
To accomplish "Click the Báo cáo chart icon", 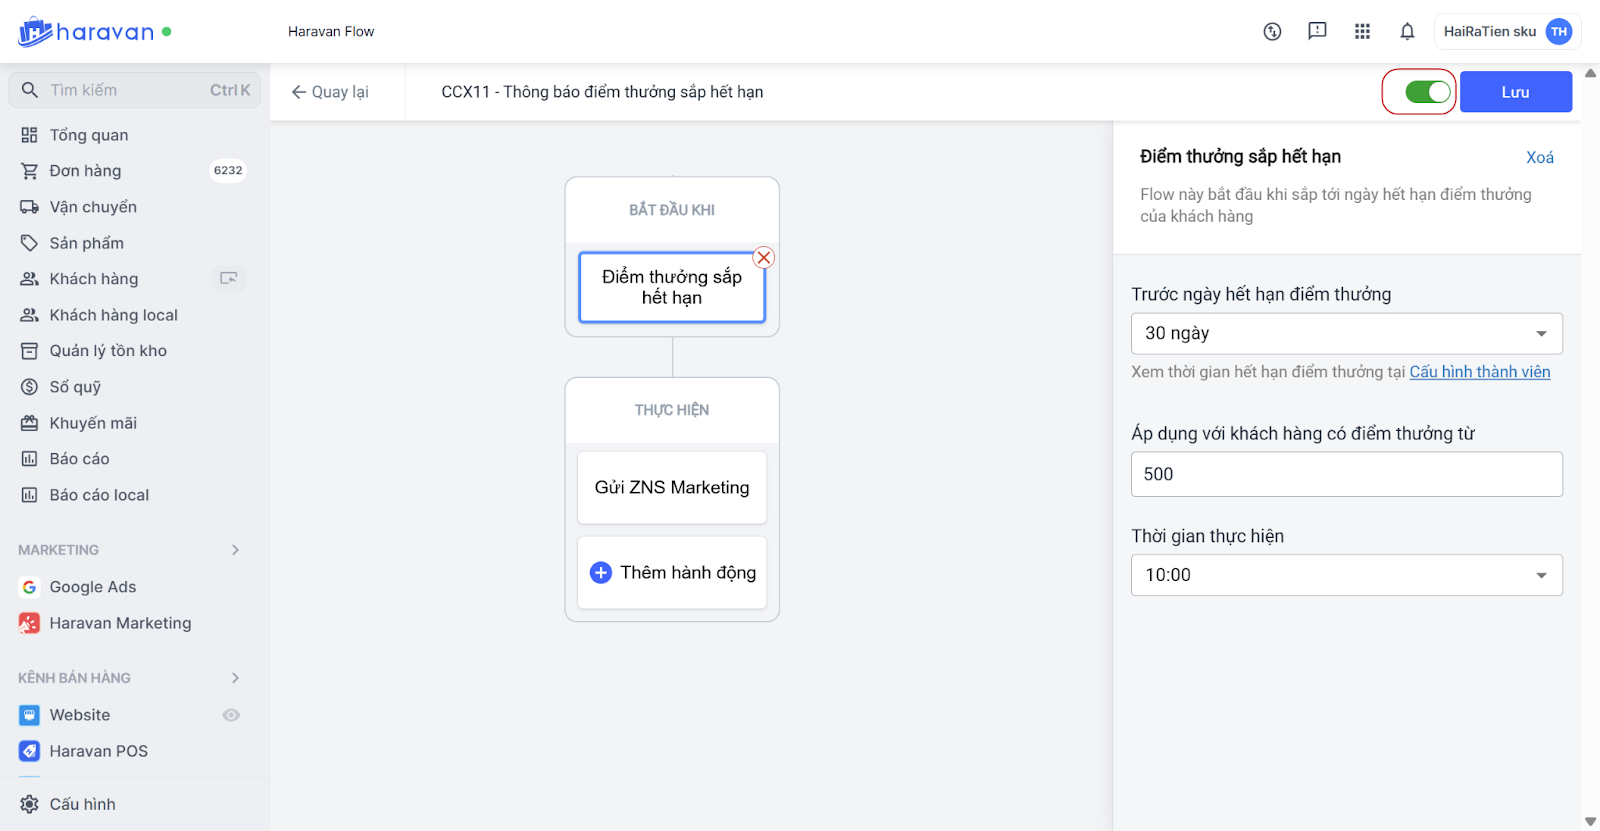I will pos(29,459).
